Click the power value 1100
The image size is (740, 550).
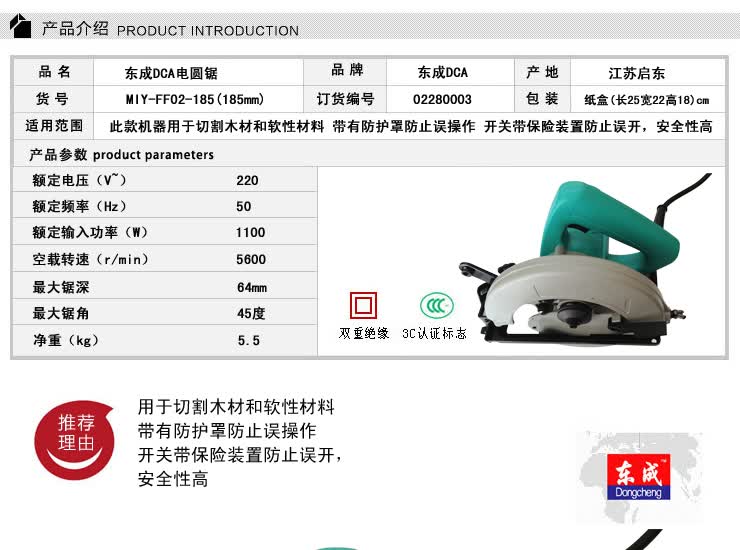click(x=251, y=233)
